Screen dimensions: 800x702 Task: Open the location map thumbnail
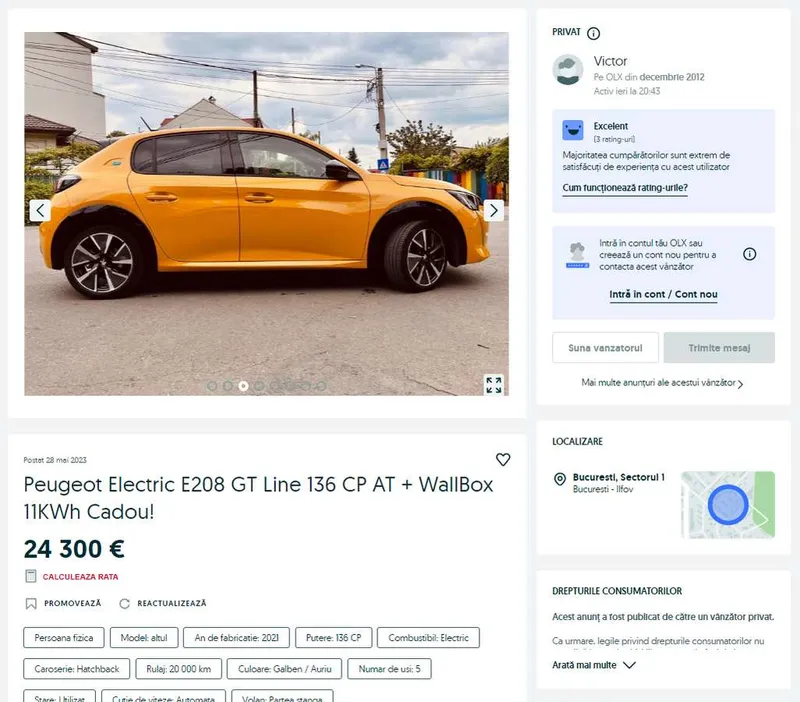coord(728,505)
